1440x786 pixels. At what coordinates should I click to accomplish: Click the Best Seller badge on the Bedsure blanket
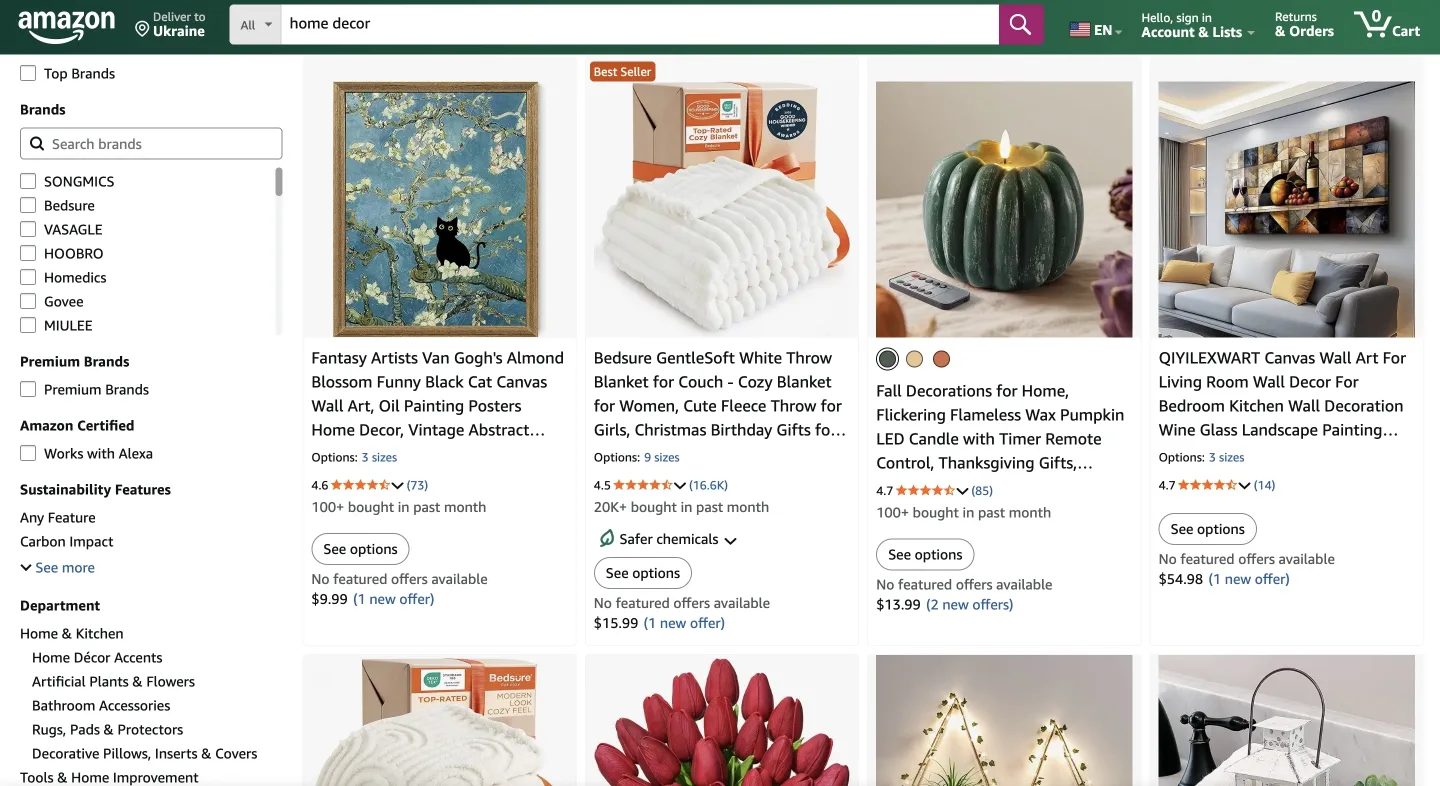click(x=622, y=72)
